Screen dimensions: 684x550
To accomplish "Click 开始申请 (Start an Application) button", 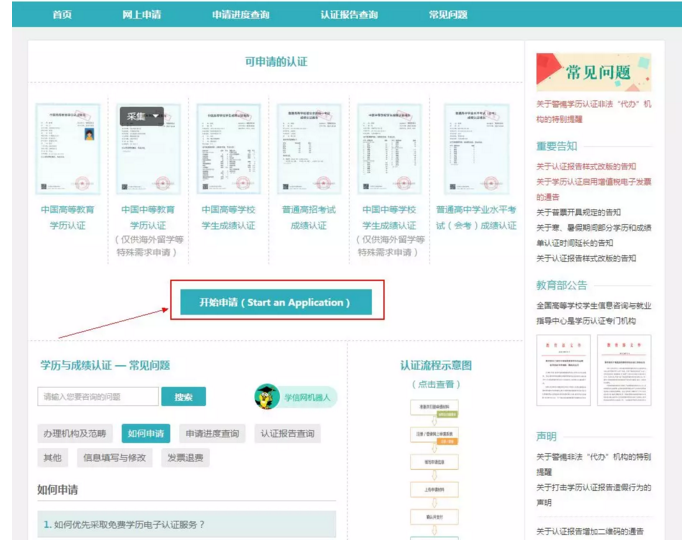I will [275, 302].
